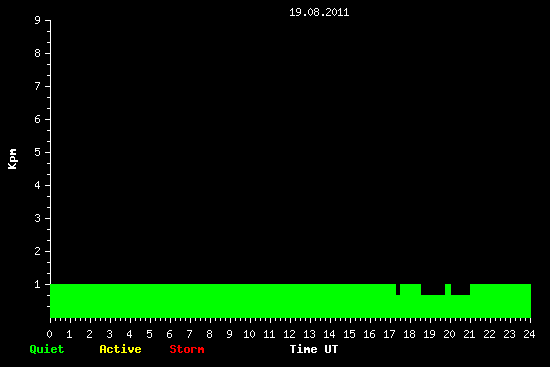This screenshot has height=367, width=550.
Task: Click hour 19 on time axis
Action: point(429,334)
